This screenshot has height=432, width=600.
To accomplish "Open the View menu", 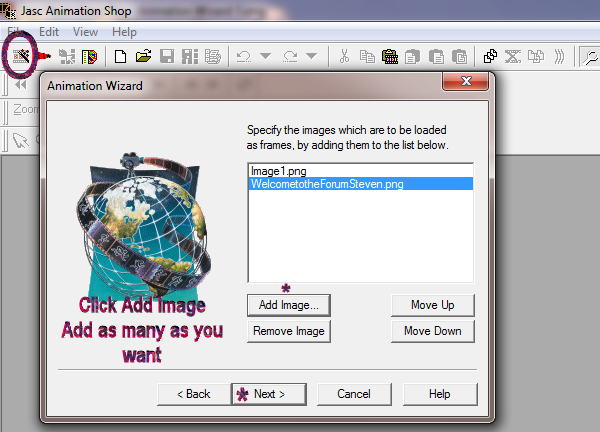I will coord(85,32).
